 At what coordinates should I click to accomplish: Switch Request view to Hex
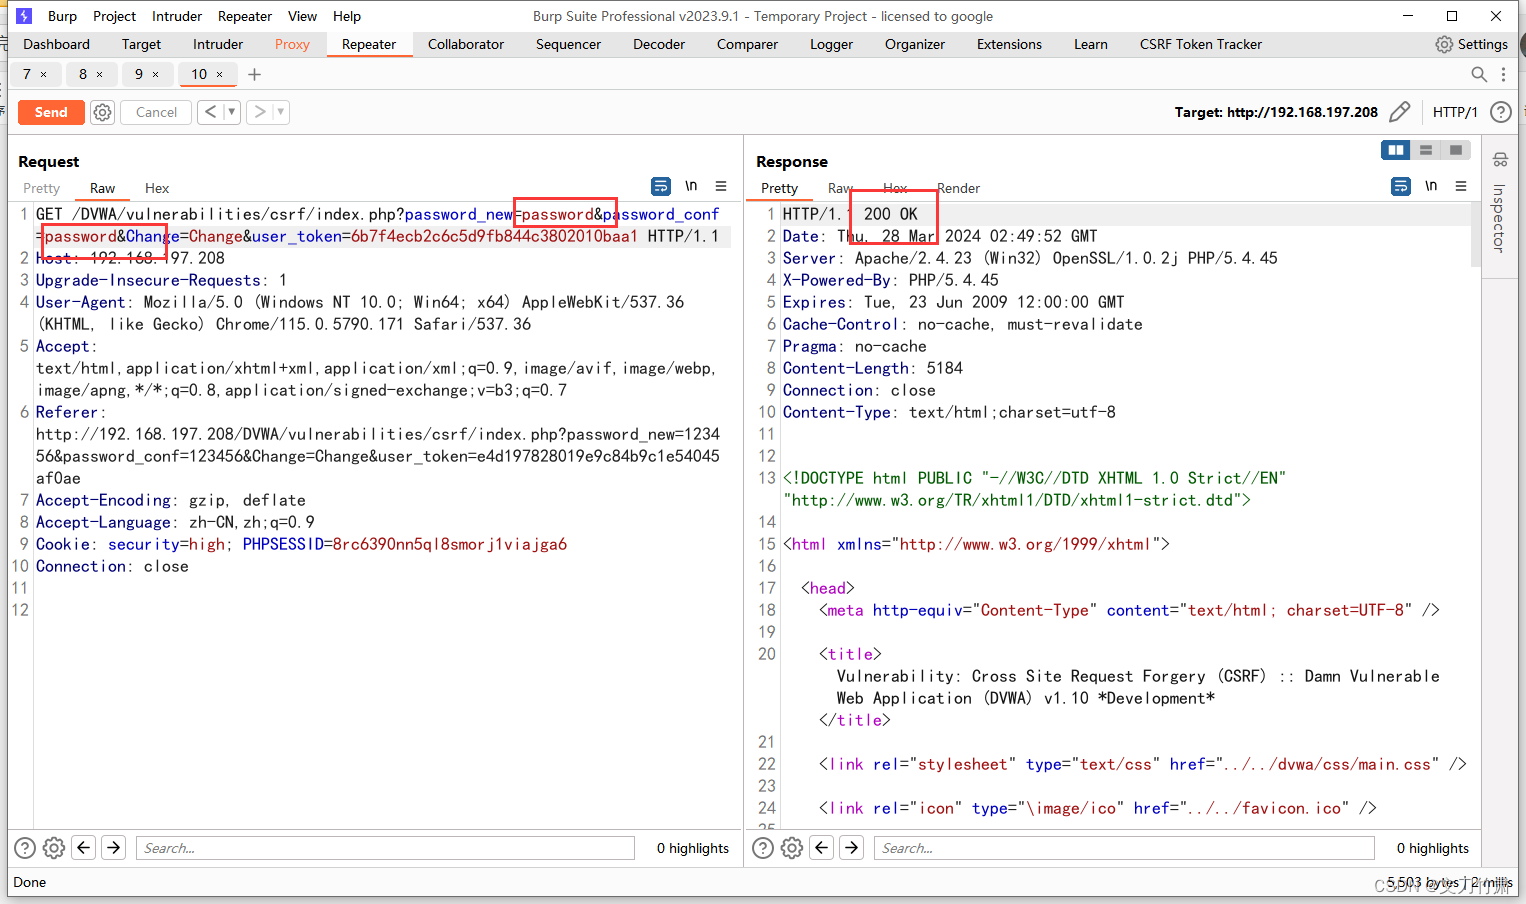click(x=157, y=188)
